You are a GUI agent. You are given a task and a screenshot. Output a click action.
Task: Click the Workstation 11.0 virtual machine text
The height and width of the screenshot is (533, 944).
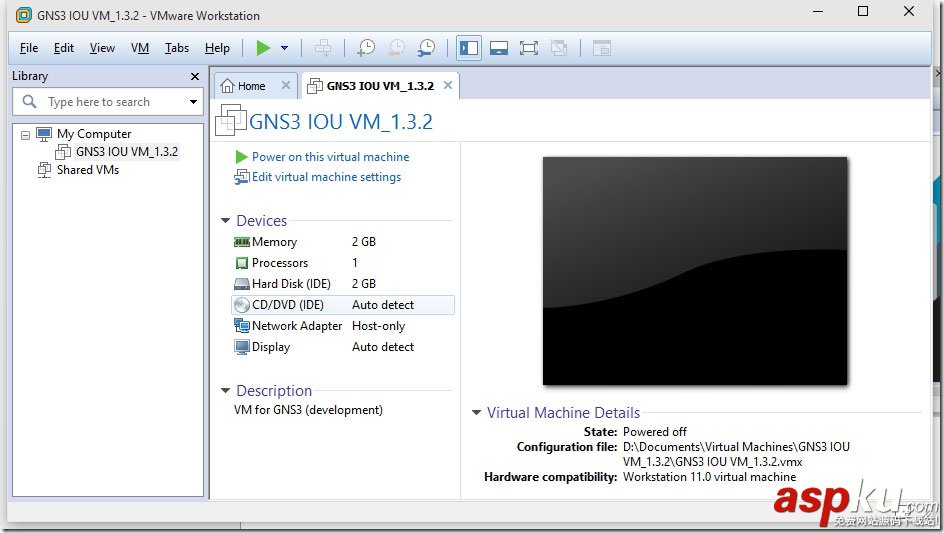coord(709,477)
